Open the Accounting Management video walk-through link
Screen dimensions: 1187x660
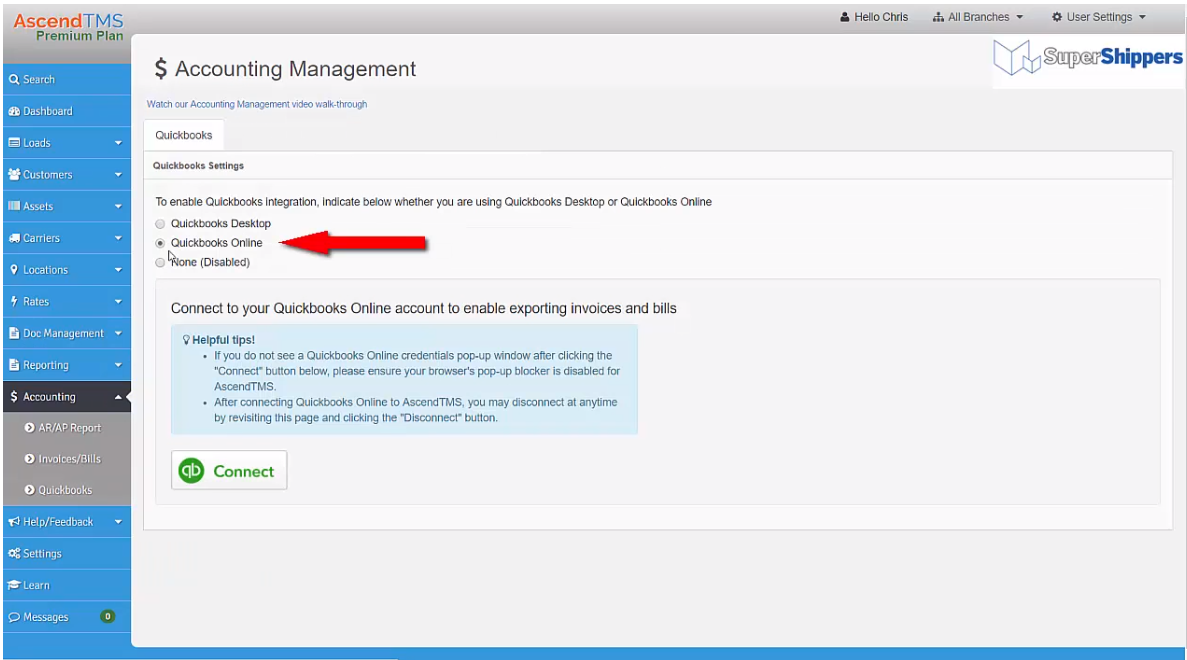pos(257,104)
